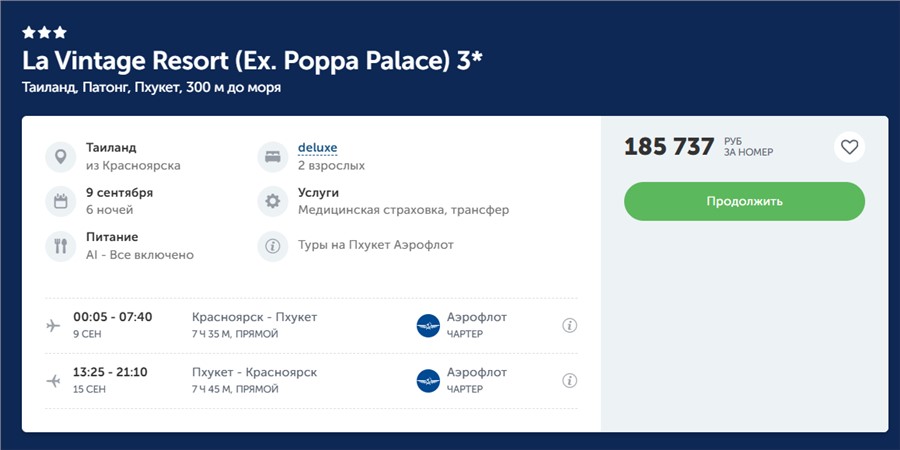Click Медицинская страховка, трансфер services text
Viewport: 900px width, 450px height.
(x=403, y=210)
